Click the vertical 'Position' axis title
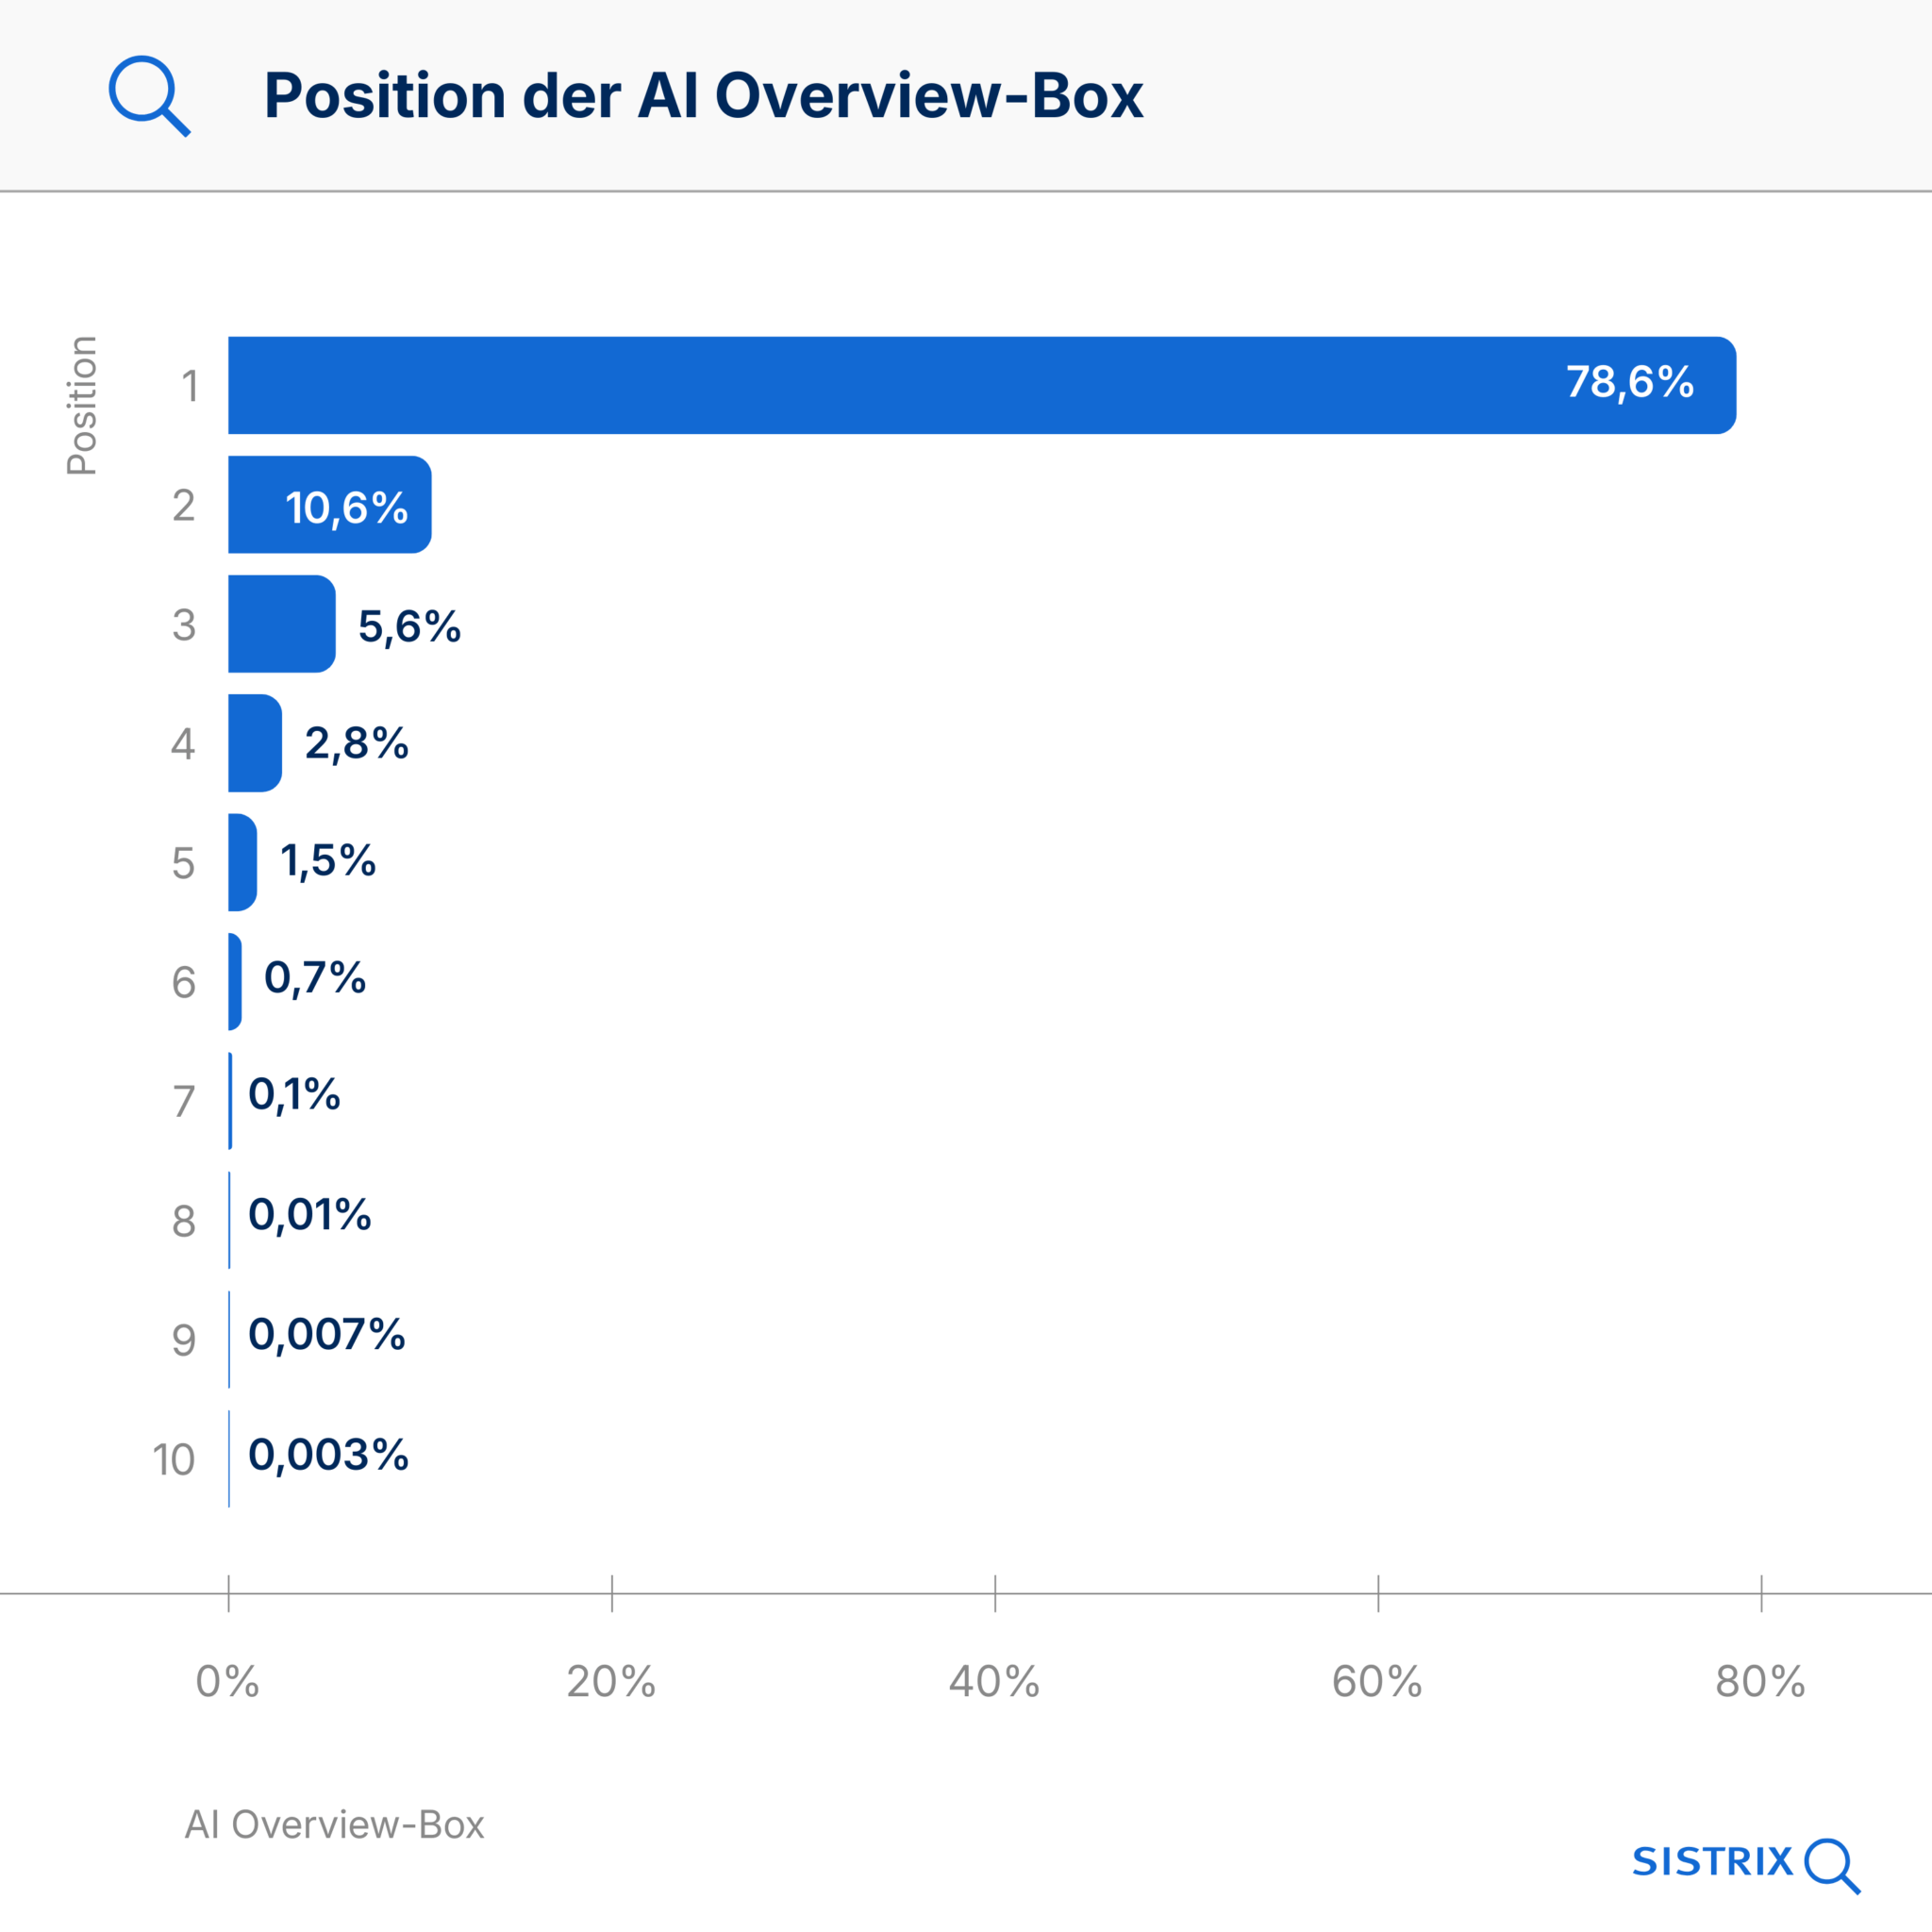The height and width of the screenshot is (1932, 1932). 81,405
